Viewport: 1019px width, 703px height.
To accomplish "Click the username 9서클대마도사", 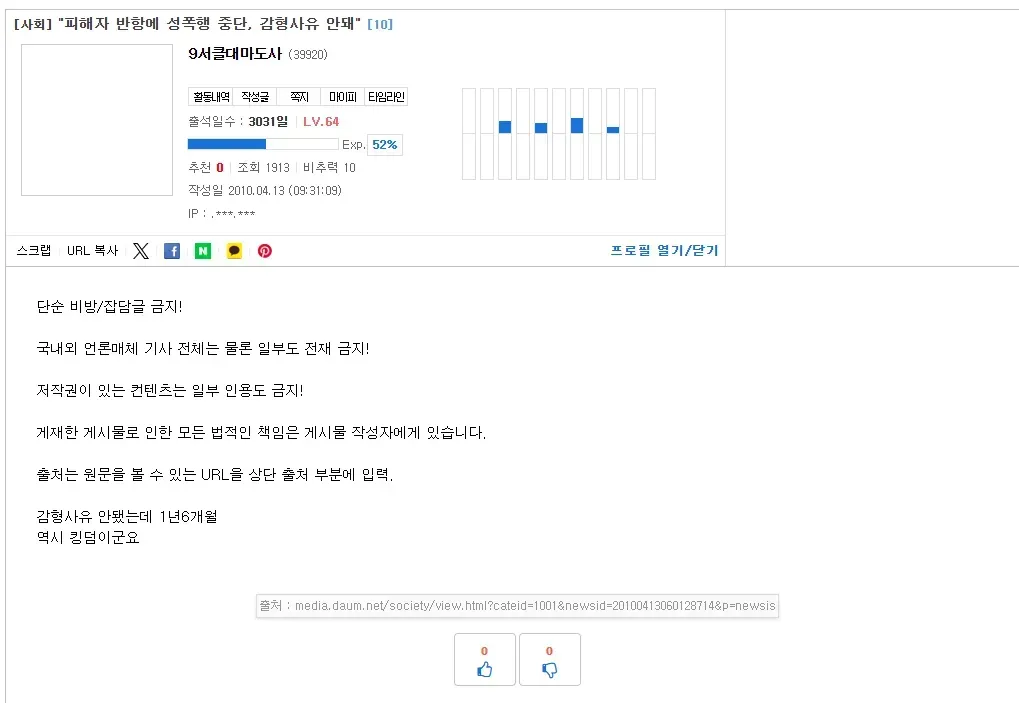I will 235,54.
